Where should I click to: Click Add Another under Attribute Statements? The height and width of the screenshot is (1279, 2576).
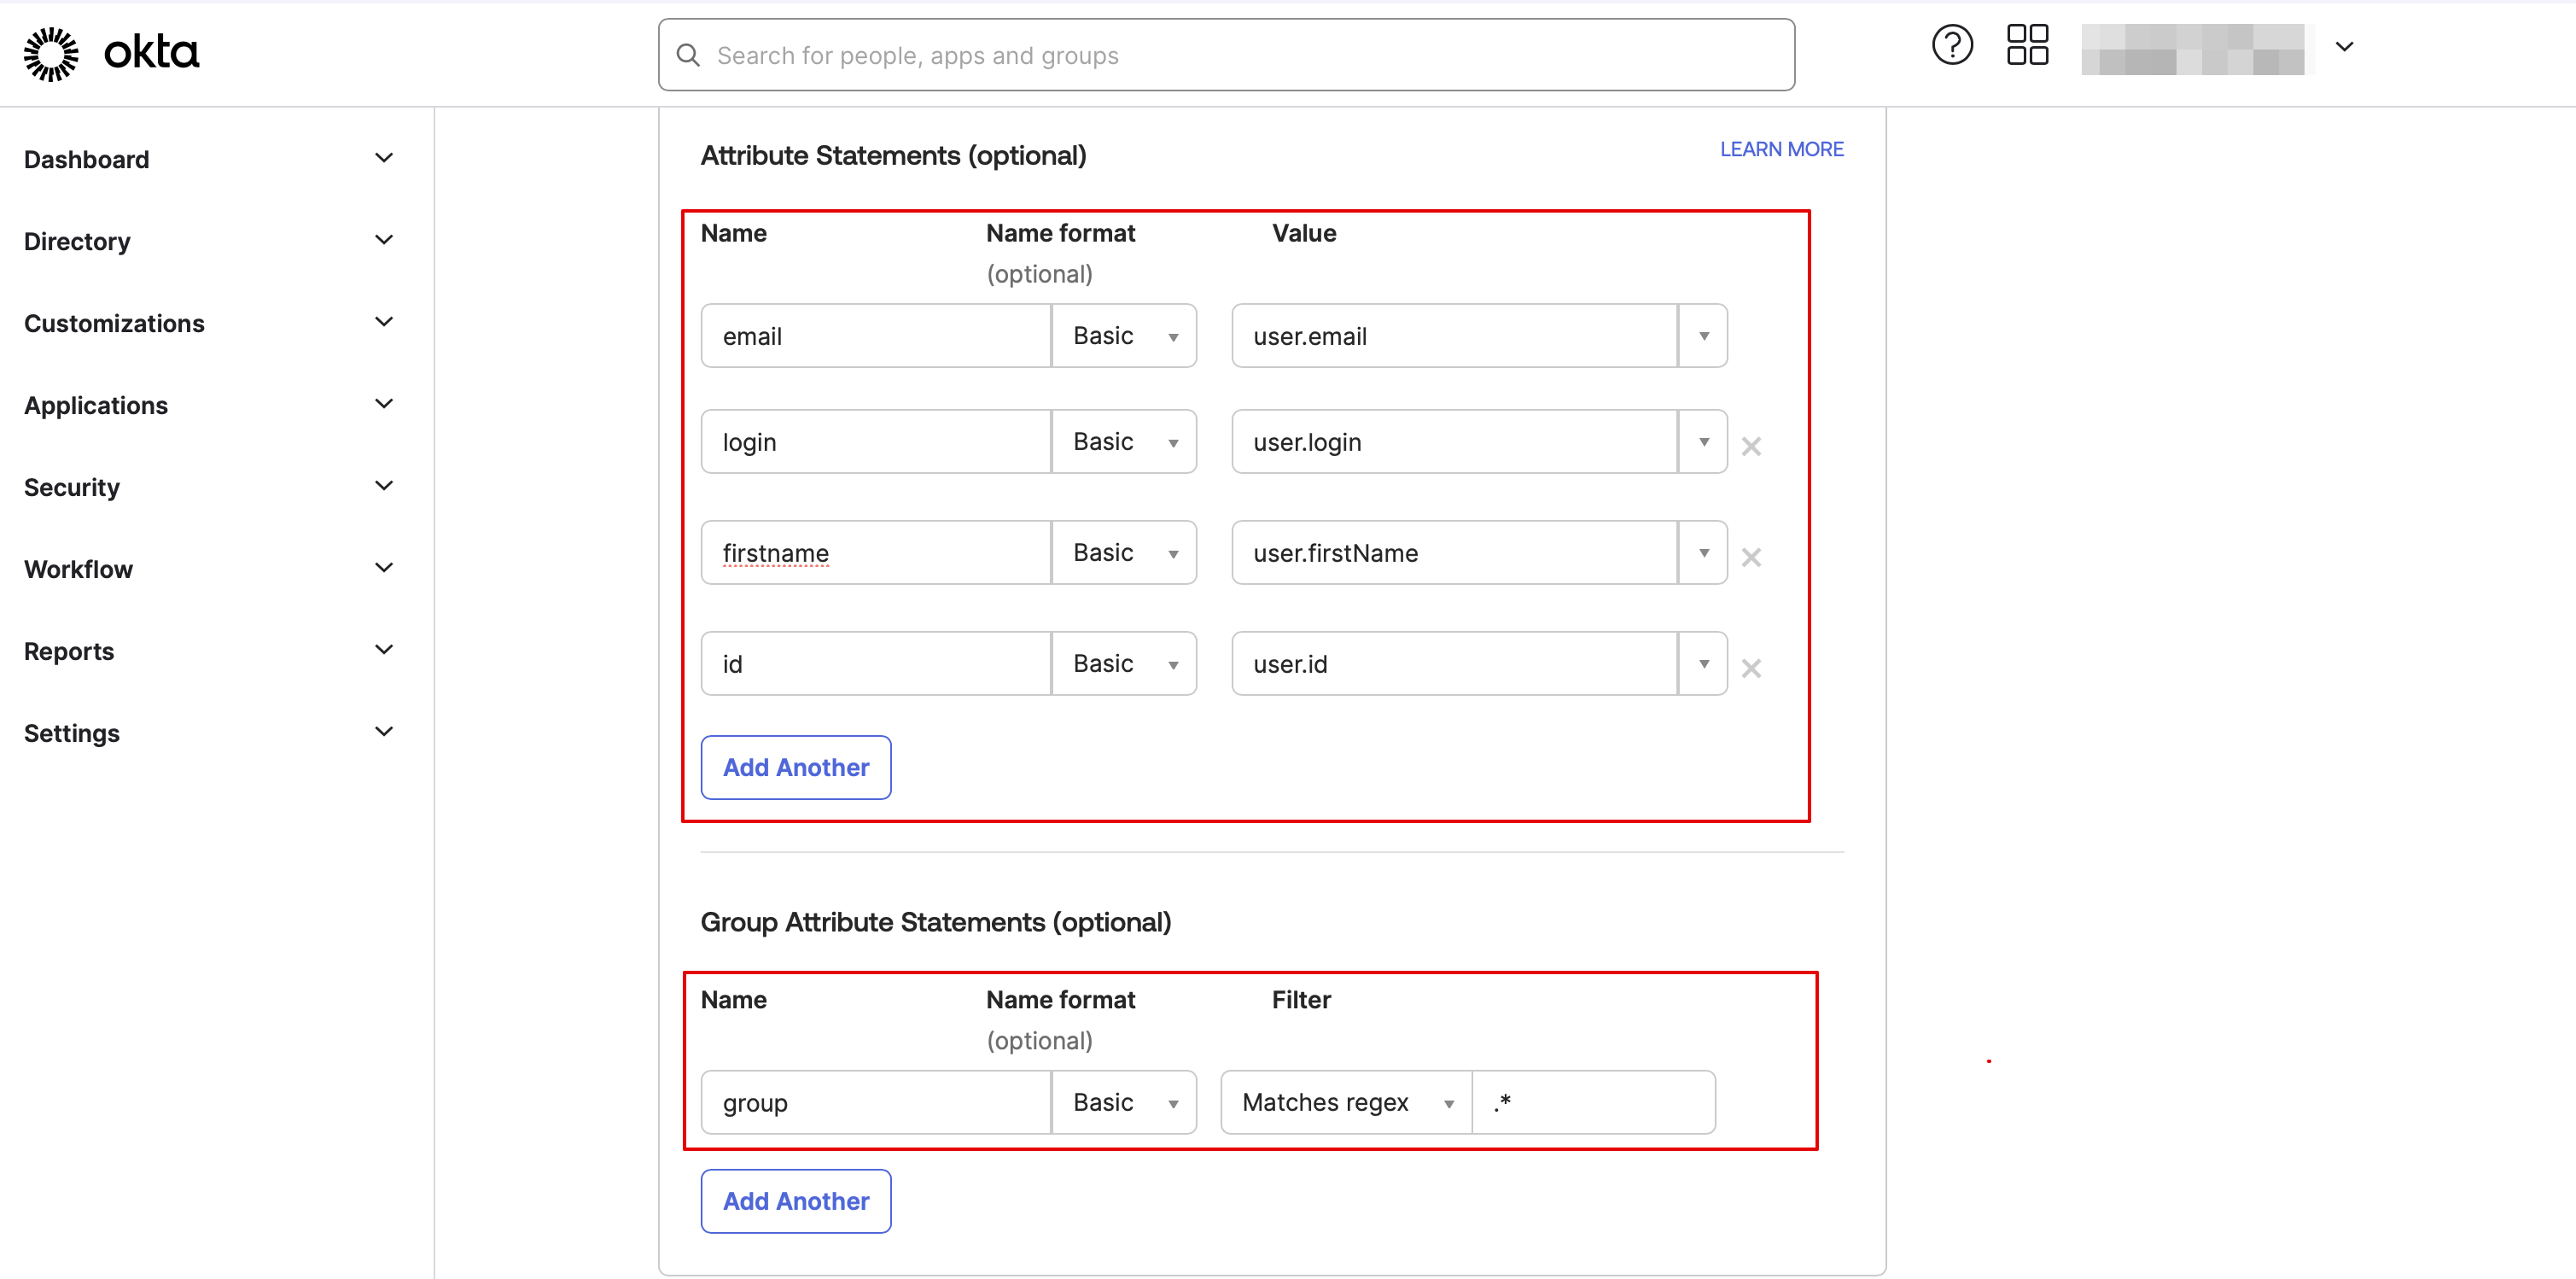coord(796,767)
